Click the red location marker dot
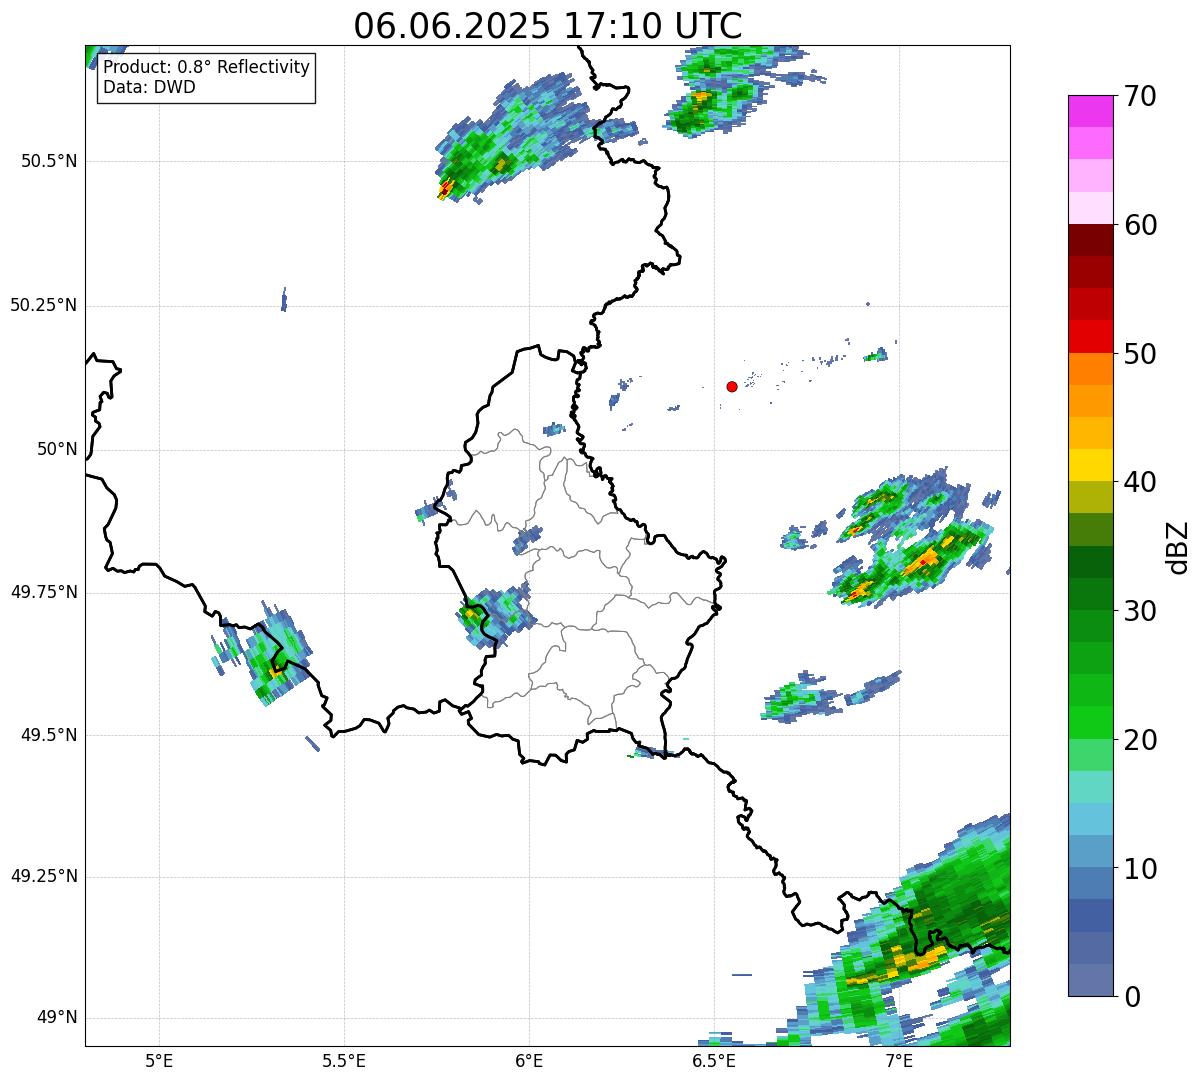This screenshot has width=1202, height=1081. [x=732, y=386]
